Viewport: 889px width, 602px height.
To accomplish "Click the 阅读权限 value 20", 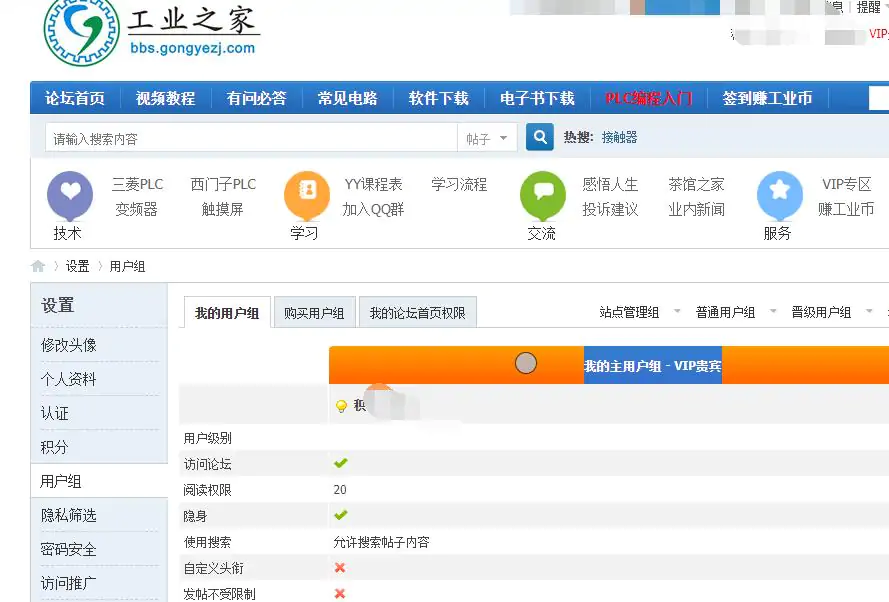I will [340, 489].
